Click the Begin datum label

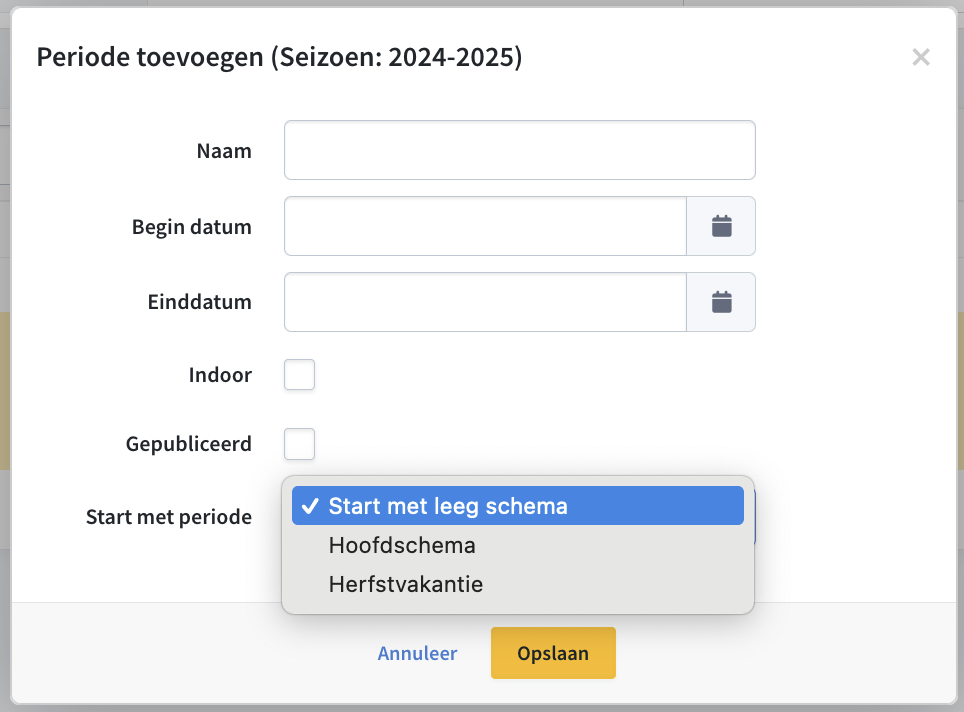pyautogui.click(x=192, y=227)
